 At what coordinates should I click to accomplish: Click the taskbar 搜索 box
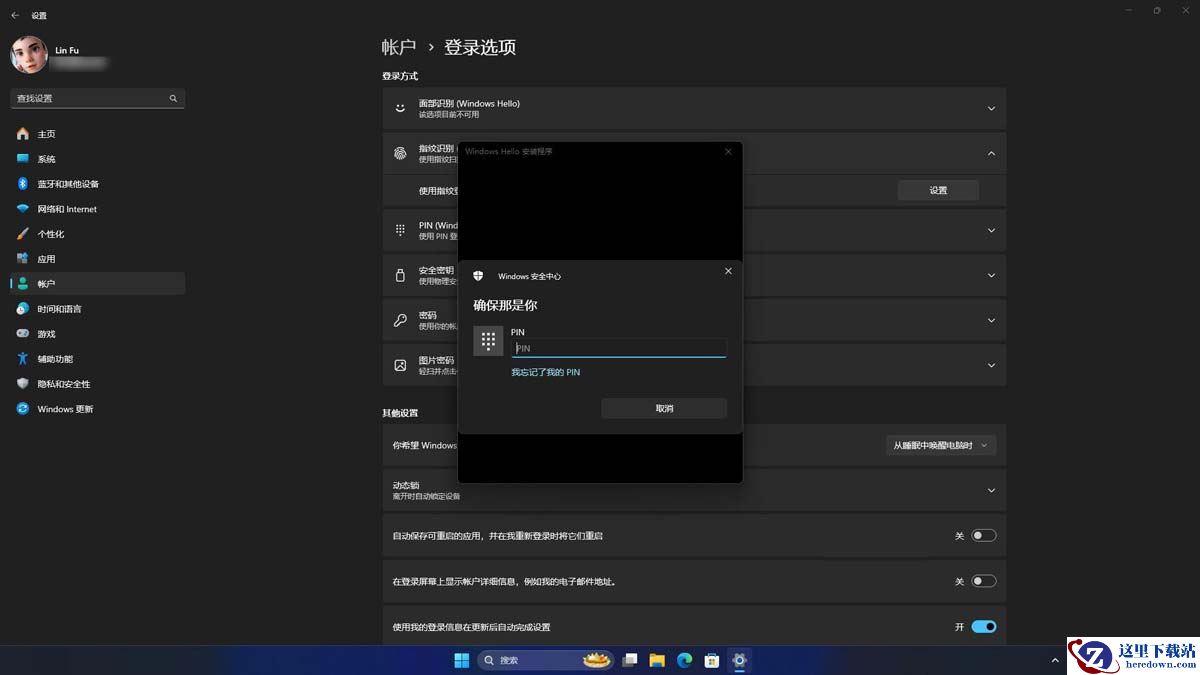click(x=545, y=660)
